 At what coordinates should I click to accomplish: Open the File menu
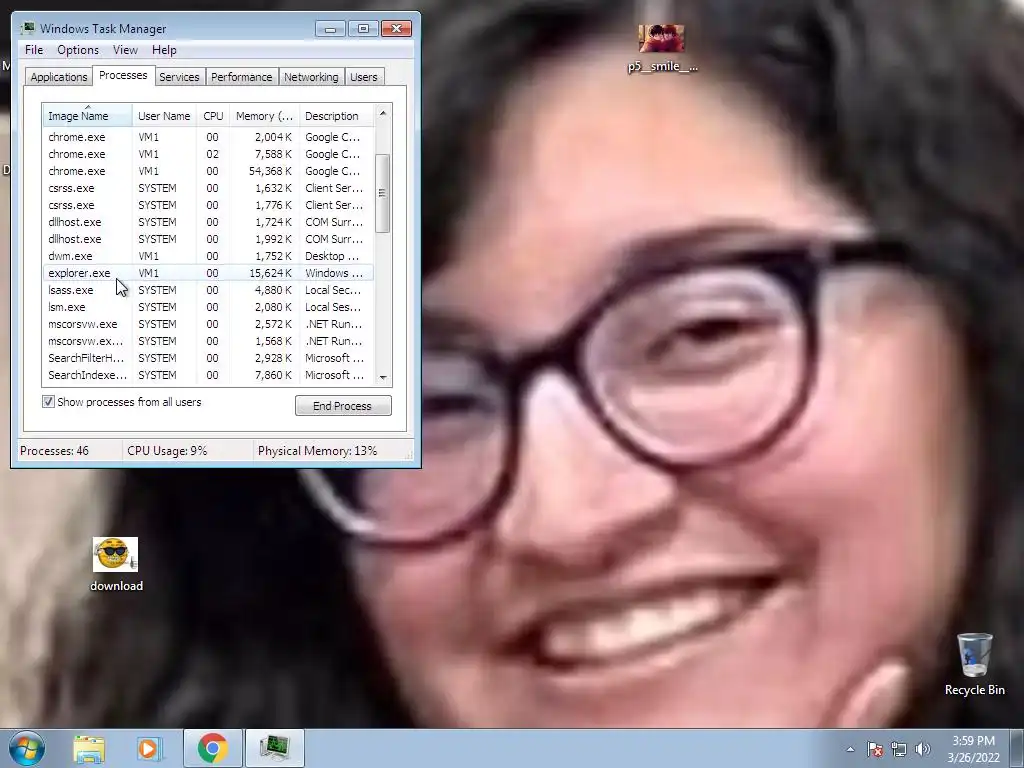tap(34, 50)
